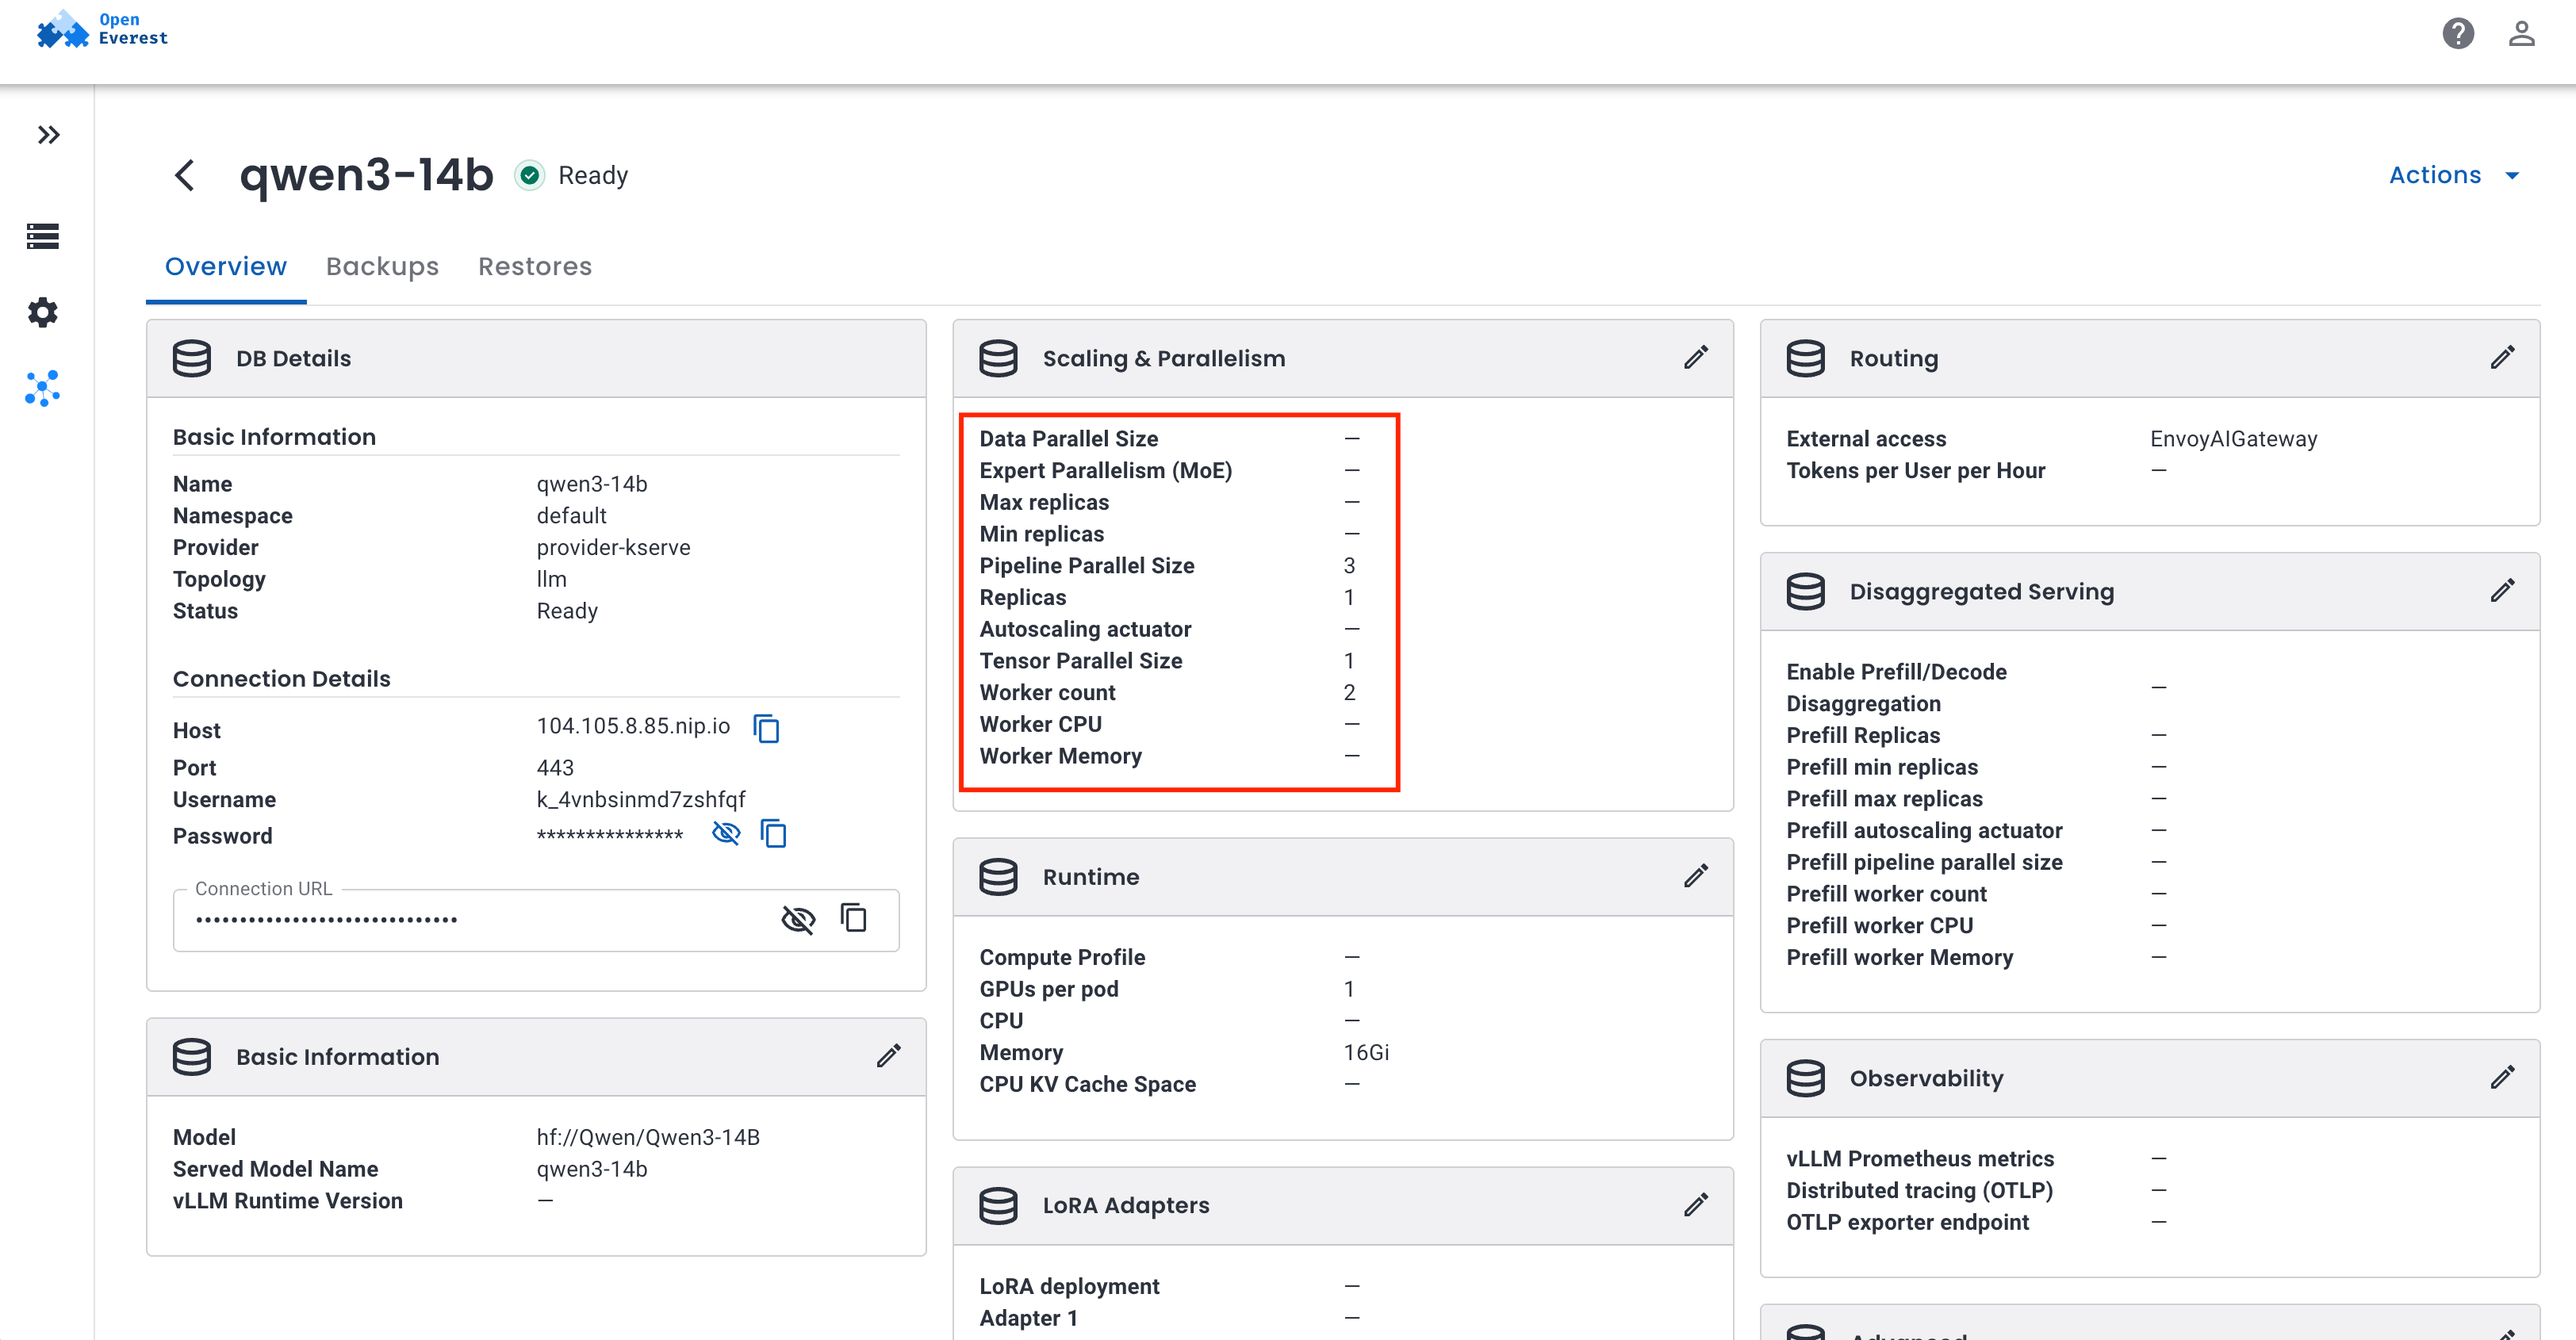Edit the Runtime section
The height and width of the screenshot is (1340, 2576).
[1696, 876]
